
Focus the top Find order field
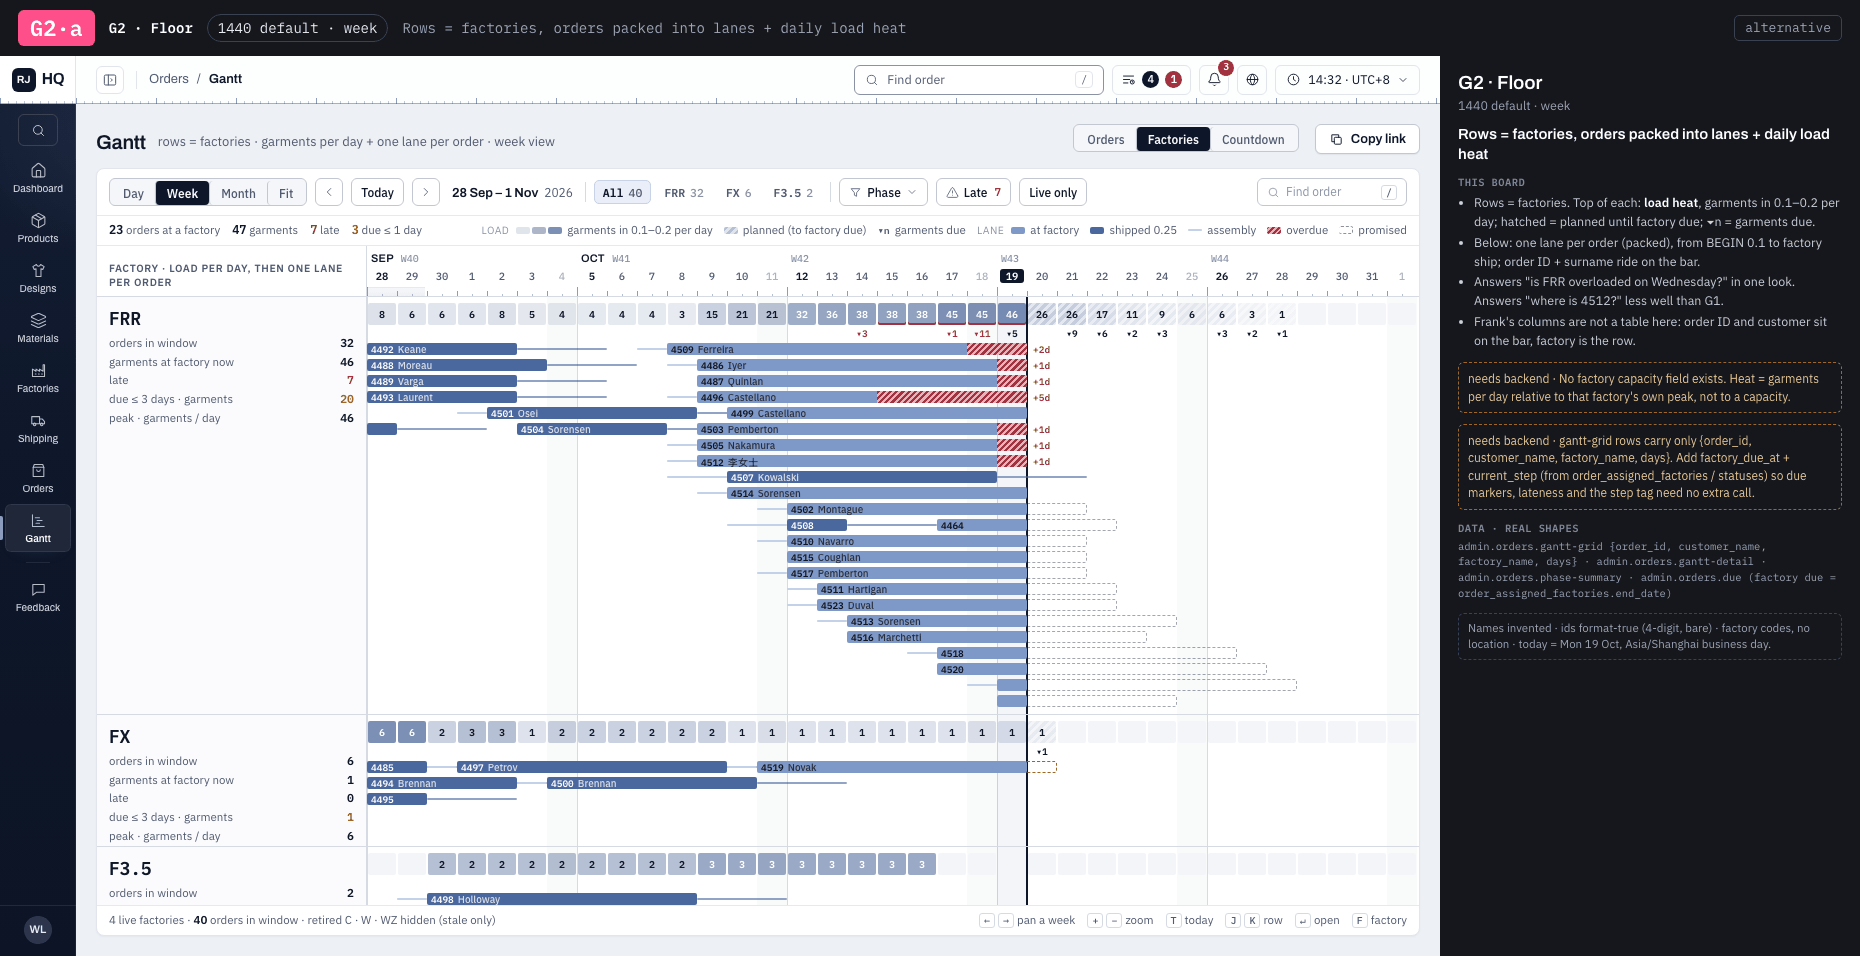[978, 80]
